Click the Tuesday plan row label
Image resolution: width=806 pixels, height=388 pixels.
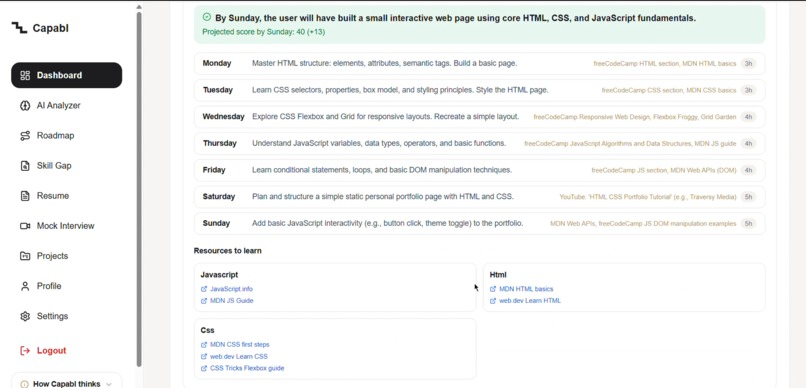tap(217, 90)
